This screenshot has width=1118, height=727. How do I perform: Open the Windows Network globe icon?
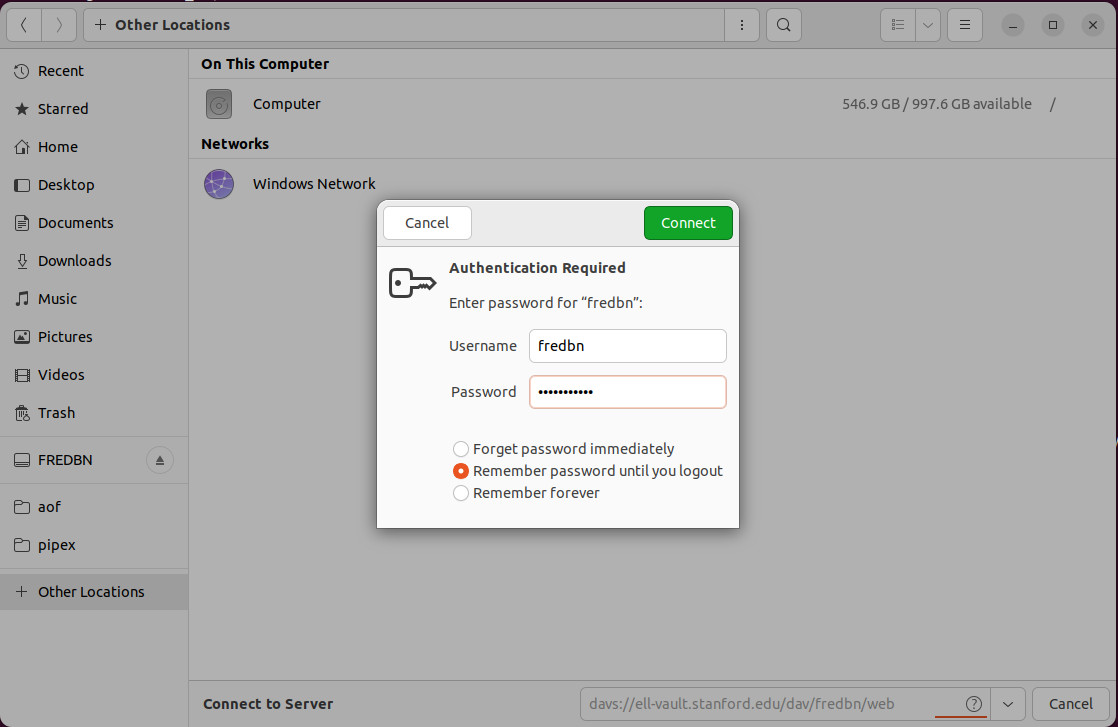tap(219, 184)
